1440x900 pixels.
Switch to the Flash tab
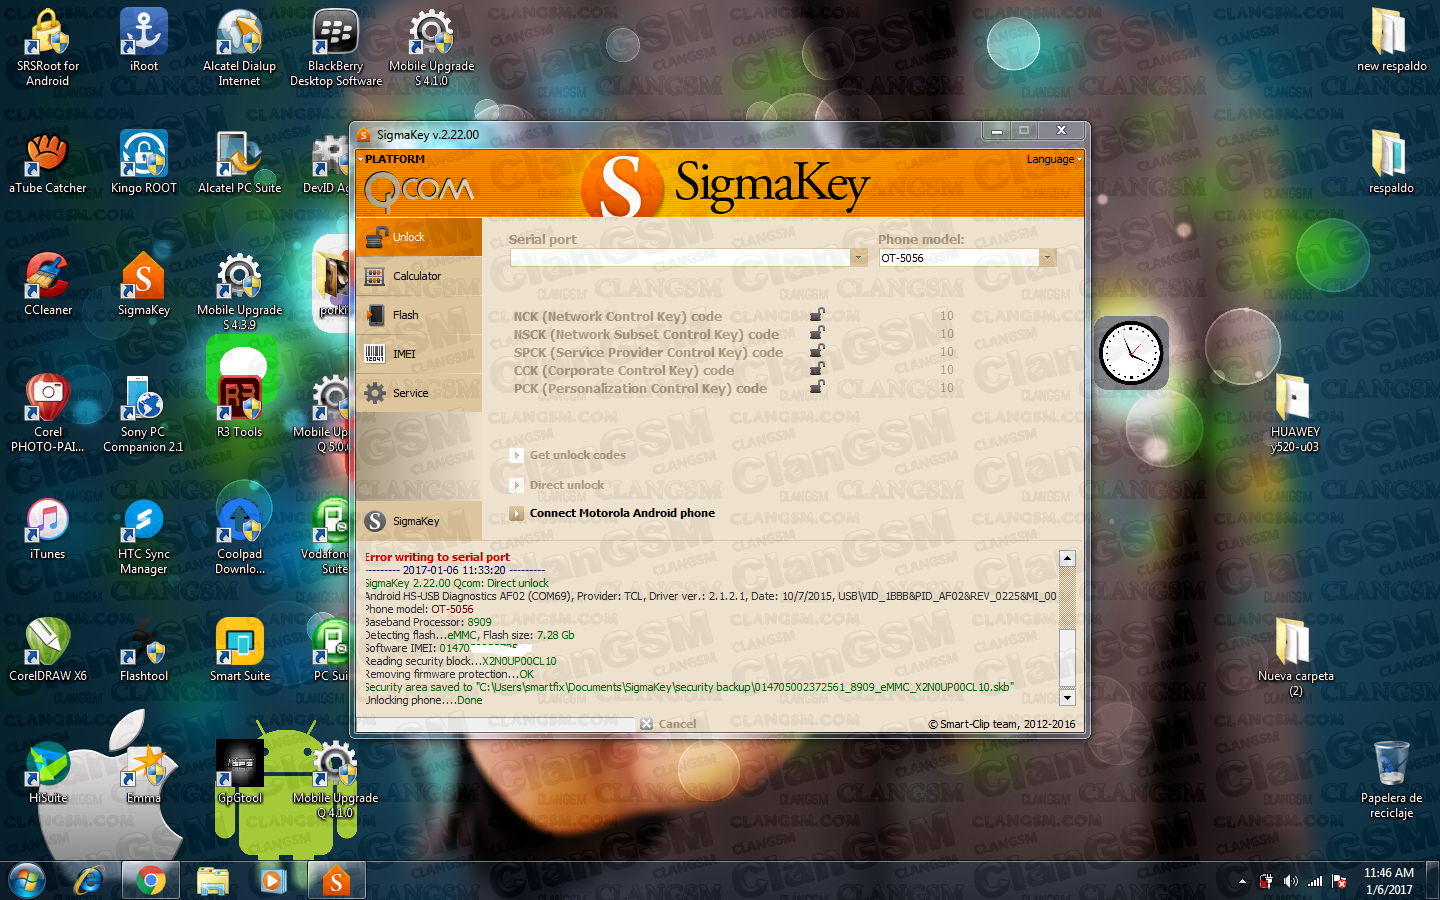click(419, 315)
